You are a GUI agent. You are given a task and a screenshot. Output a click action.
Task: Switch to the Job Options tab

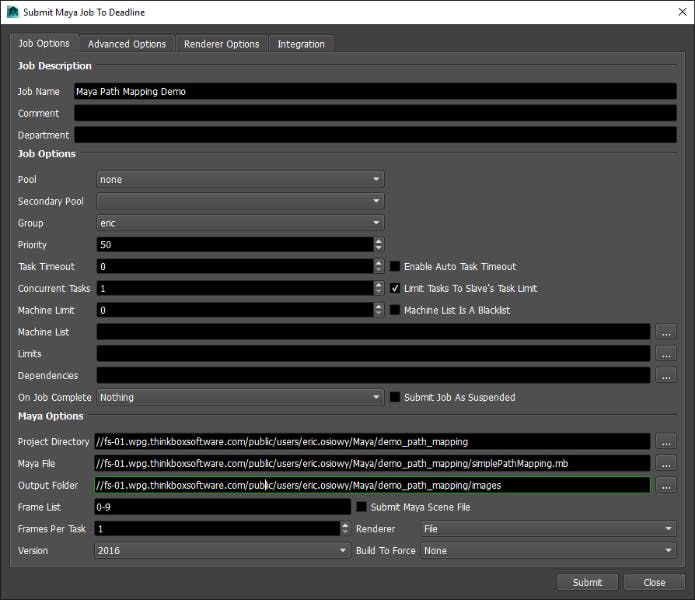(44, 43)
